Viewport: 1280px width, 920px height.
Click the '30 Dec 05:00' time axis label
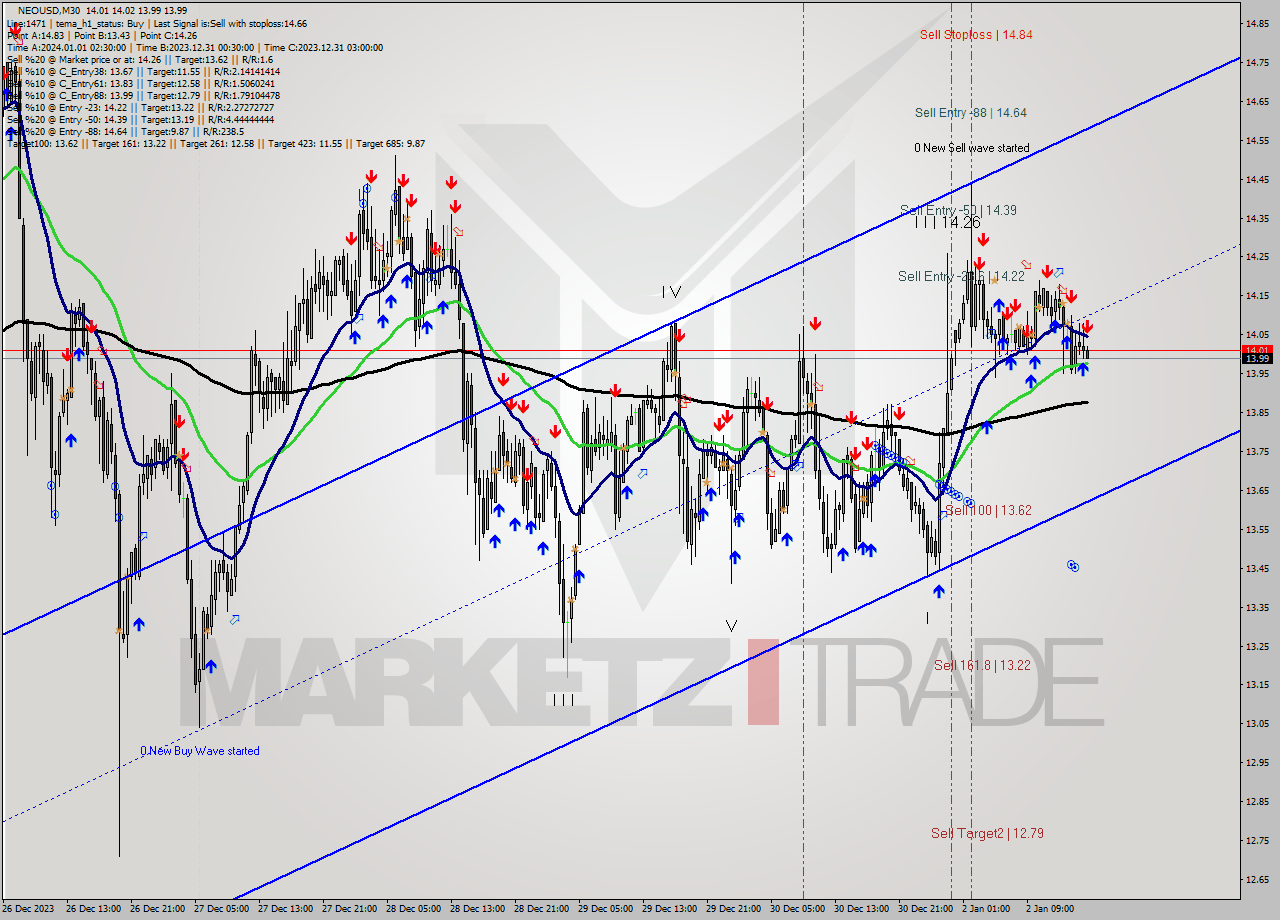[x=797, y=909]
